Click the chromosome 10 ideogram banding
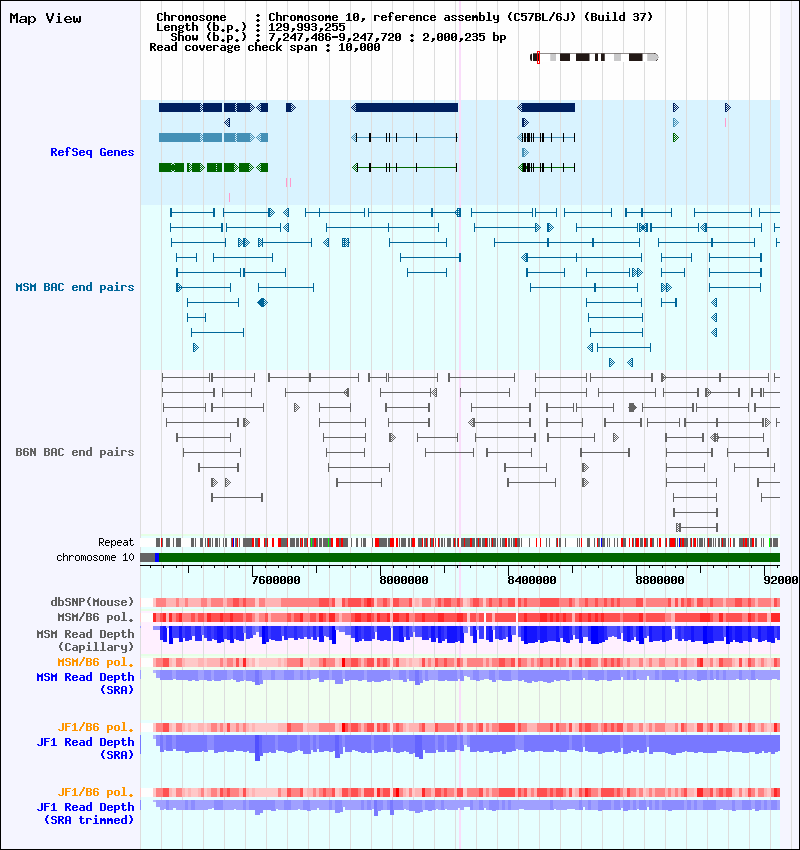The height and width of the screenshot is (850, 800). [x=594, y=57]
